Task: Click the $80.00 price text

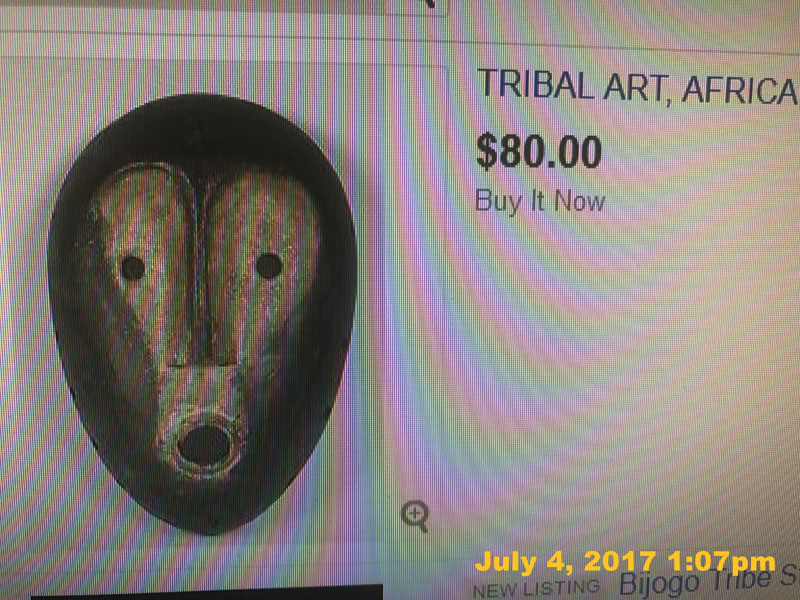Action: (539, 151)
